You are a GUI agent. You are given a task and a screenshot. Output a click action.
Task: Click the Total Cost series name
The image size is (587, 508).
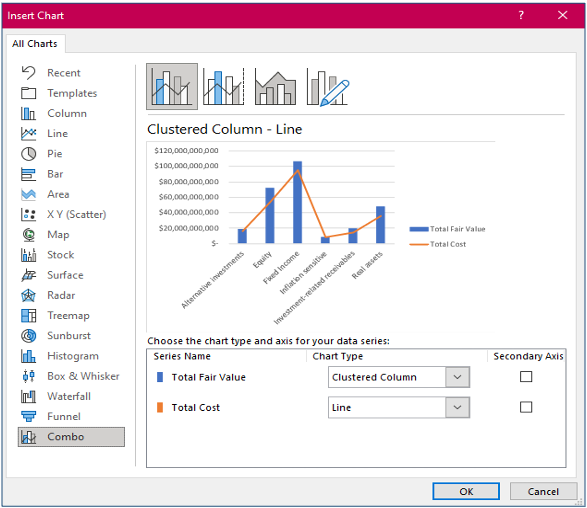coord(195,408)
